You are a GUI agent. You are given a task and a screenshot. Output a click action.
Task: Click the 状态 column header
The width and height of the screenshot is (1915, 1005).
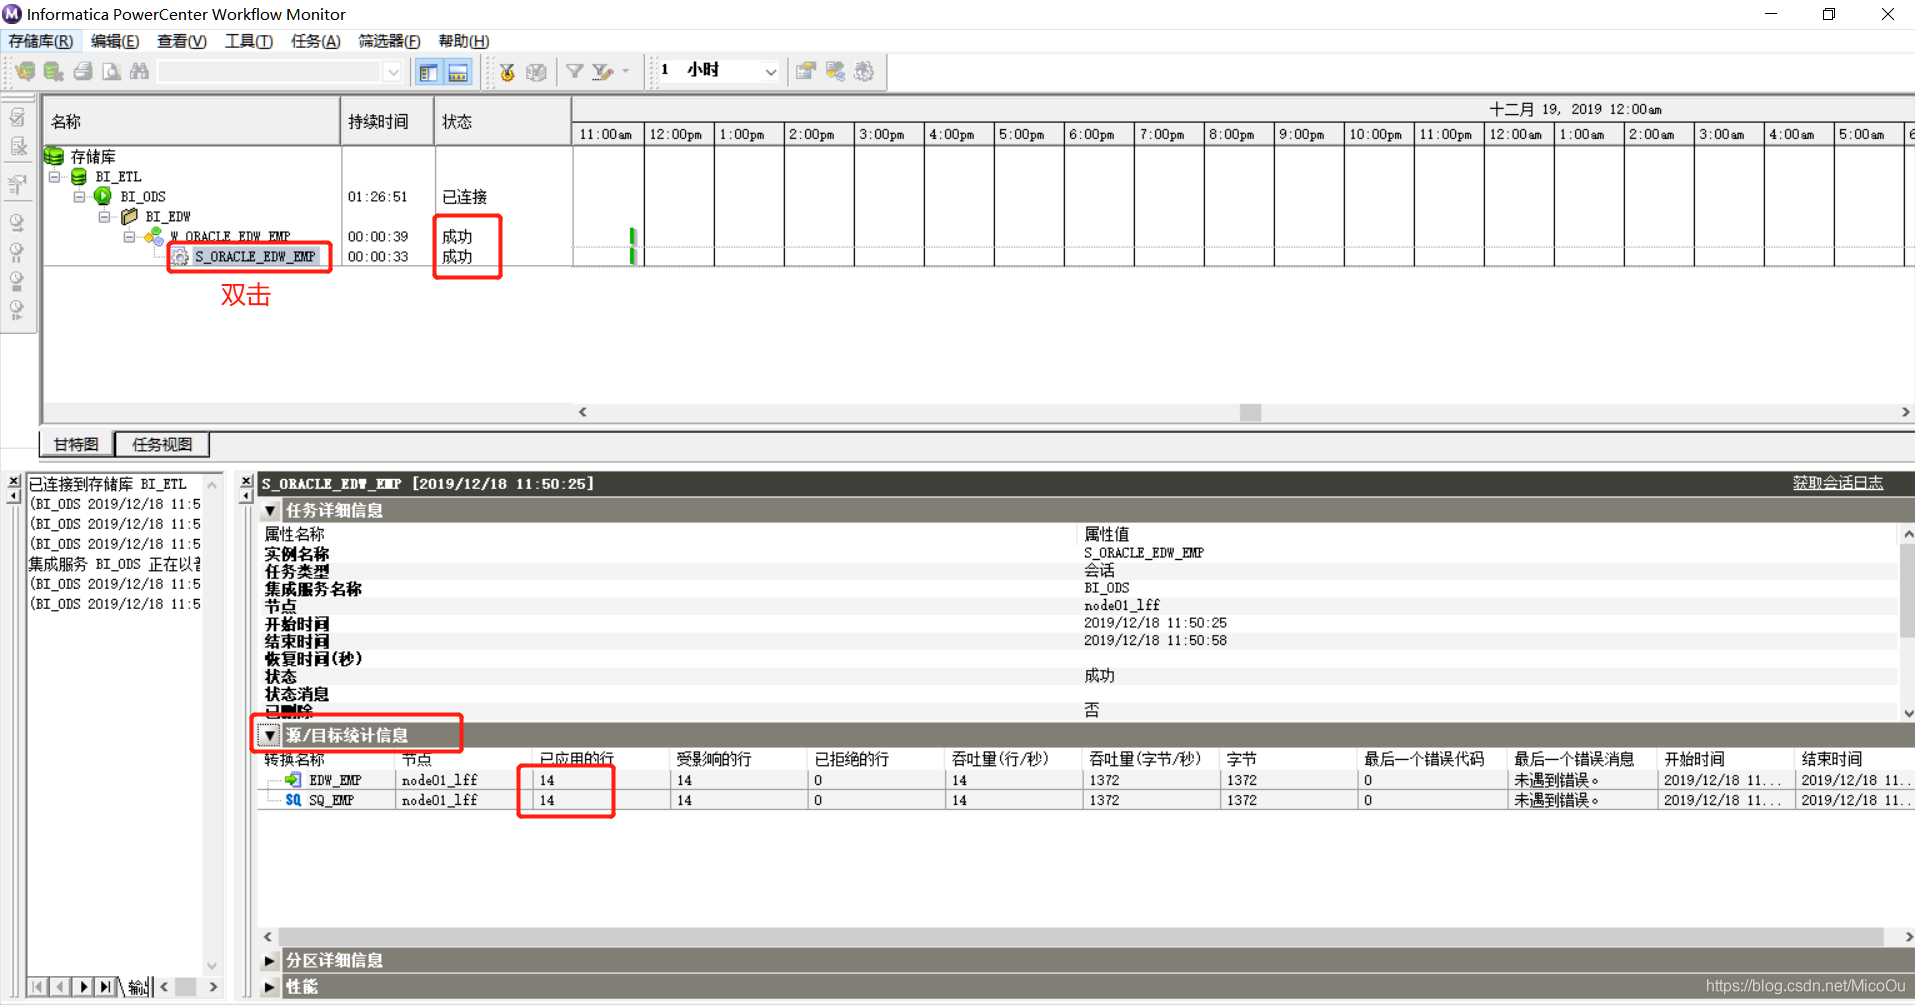pyautogui.click(x=503, y=122)
